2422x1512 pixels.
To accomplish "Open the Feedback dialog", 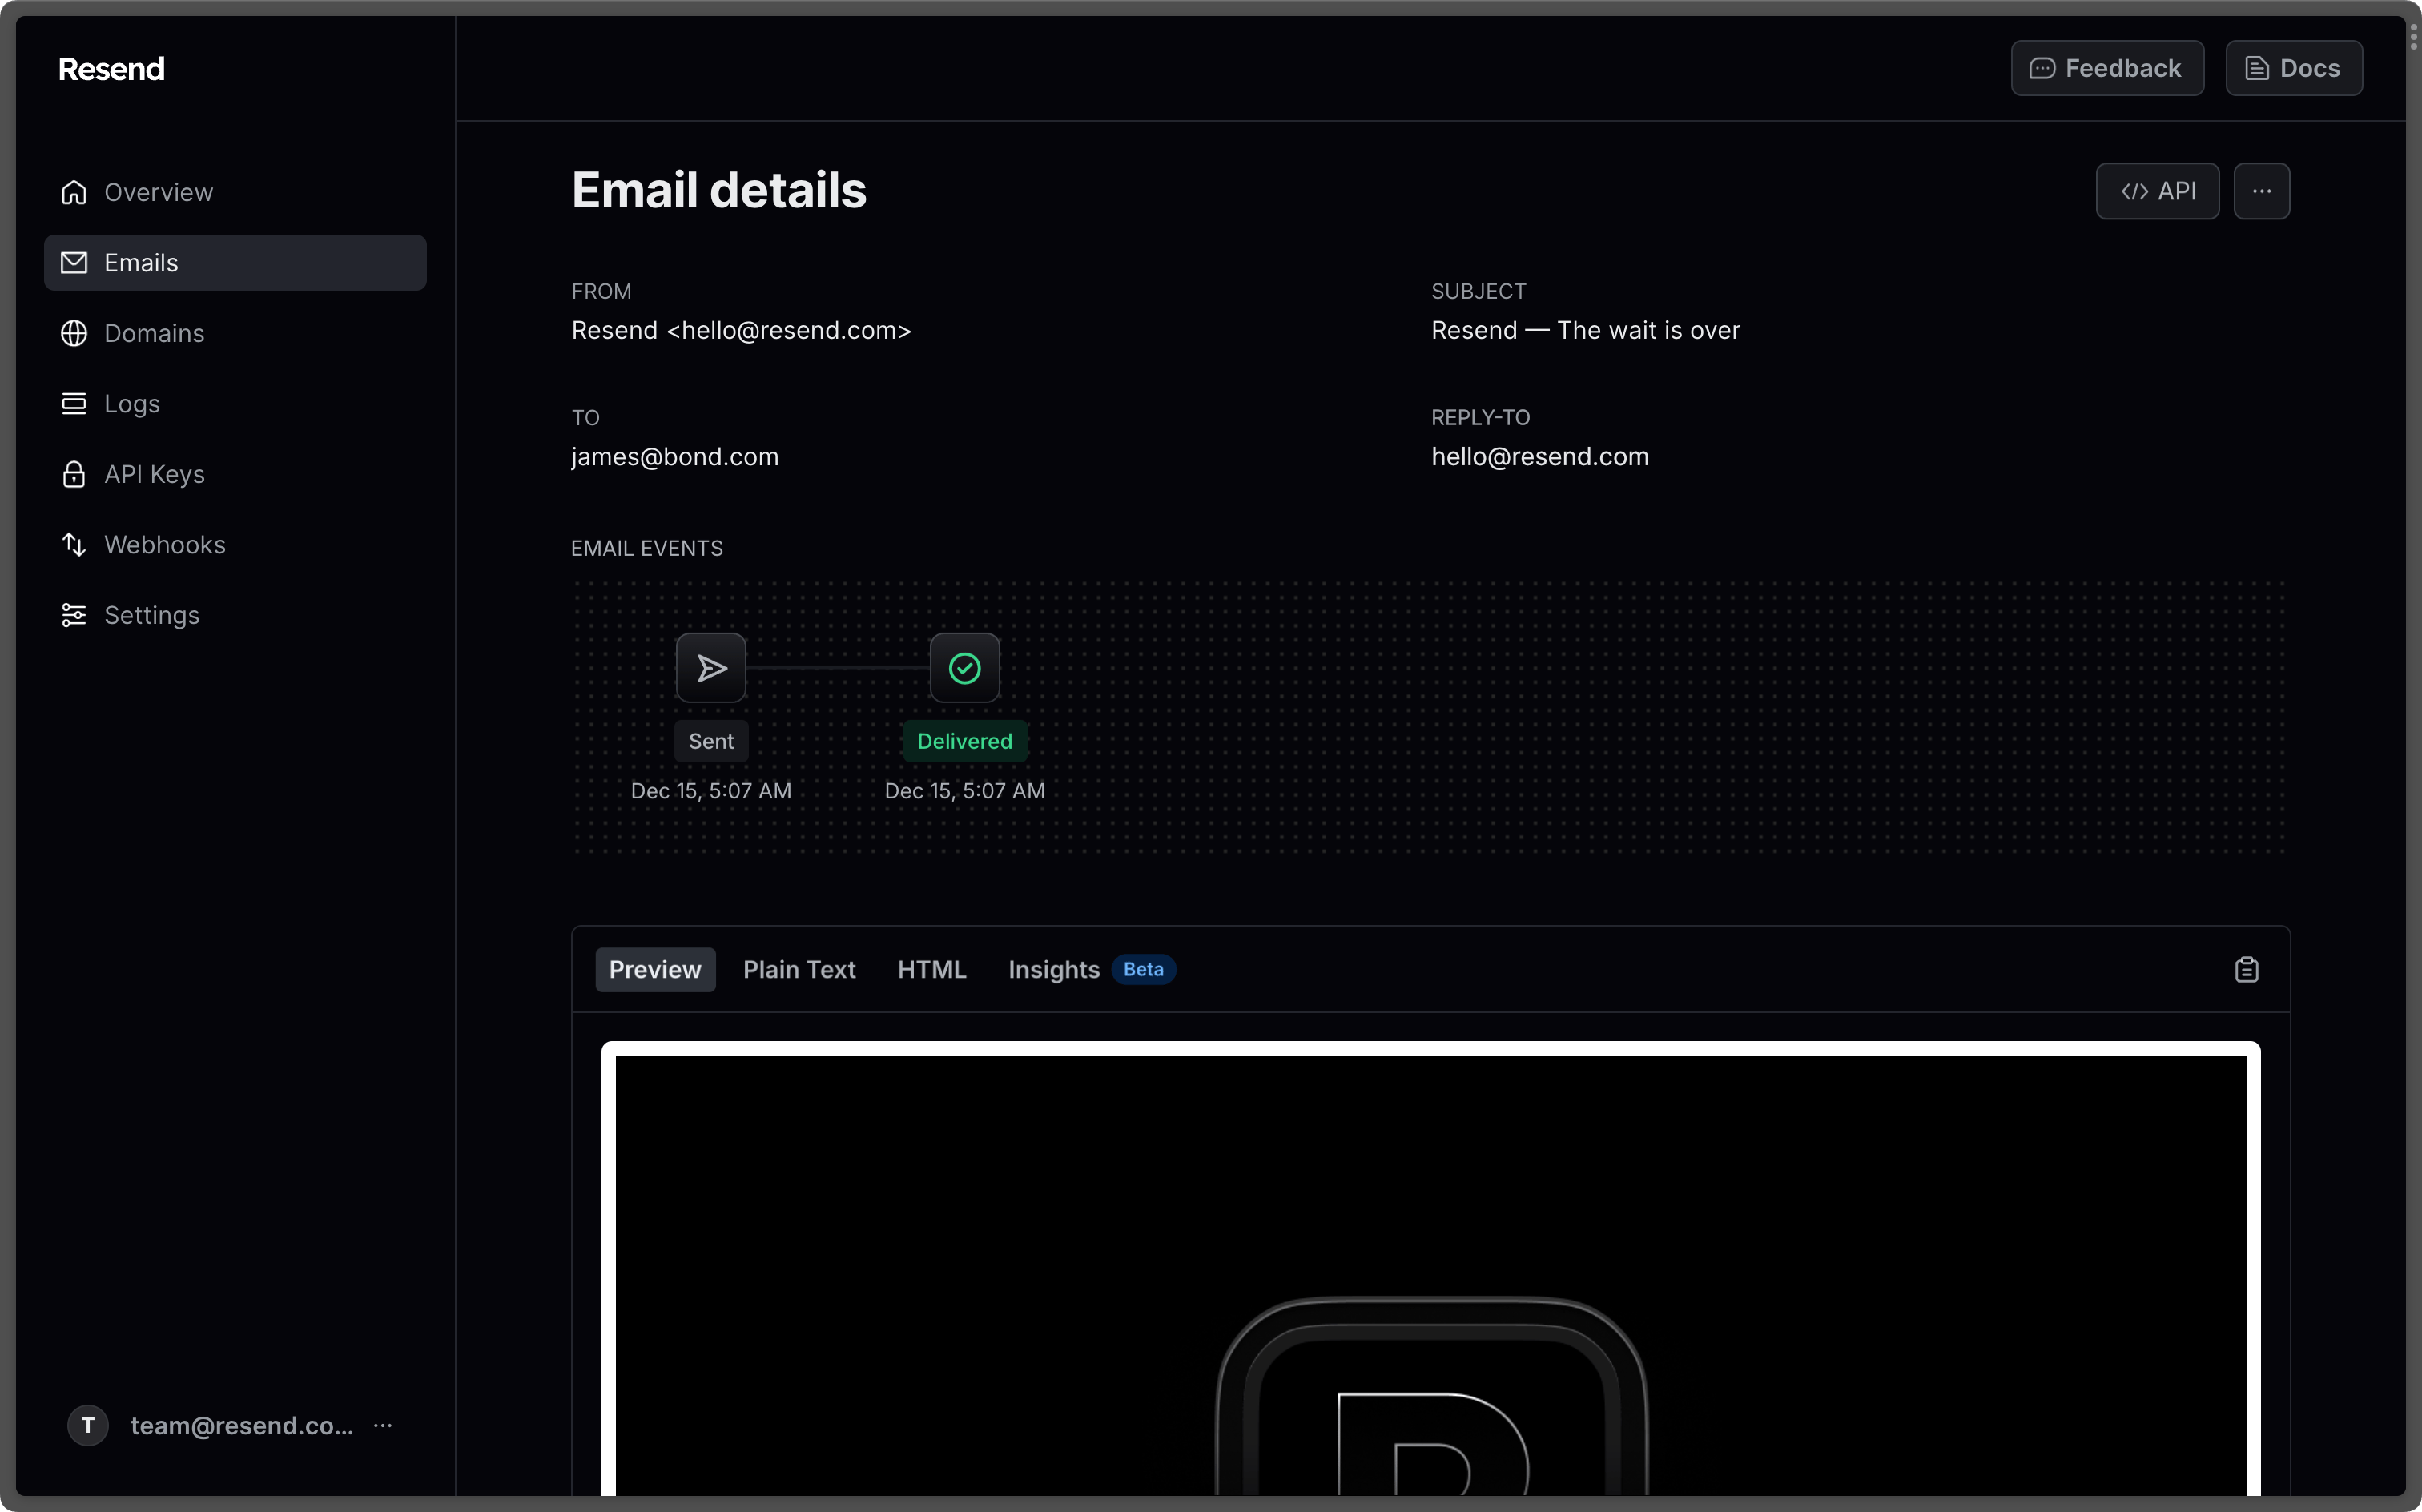I will click(2107, 68).
